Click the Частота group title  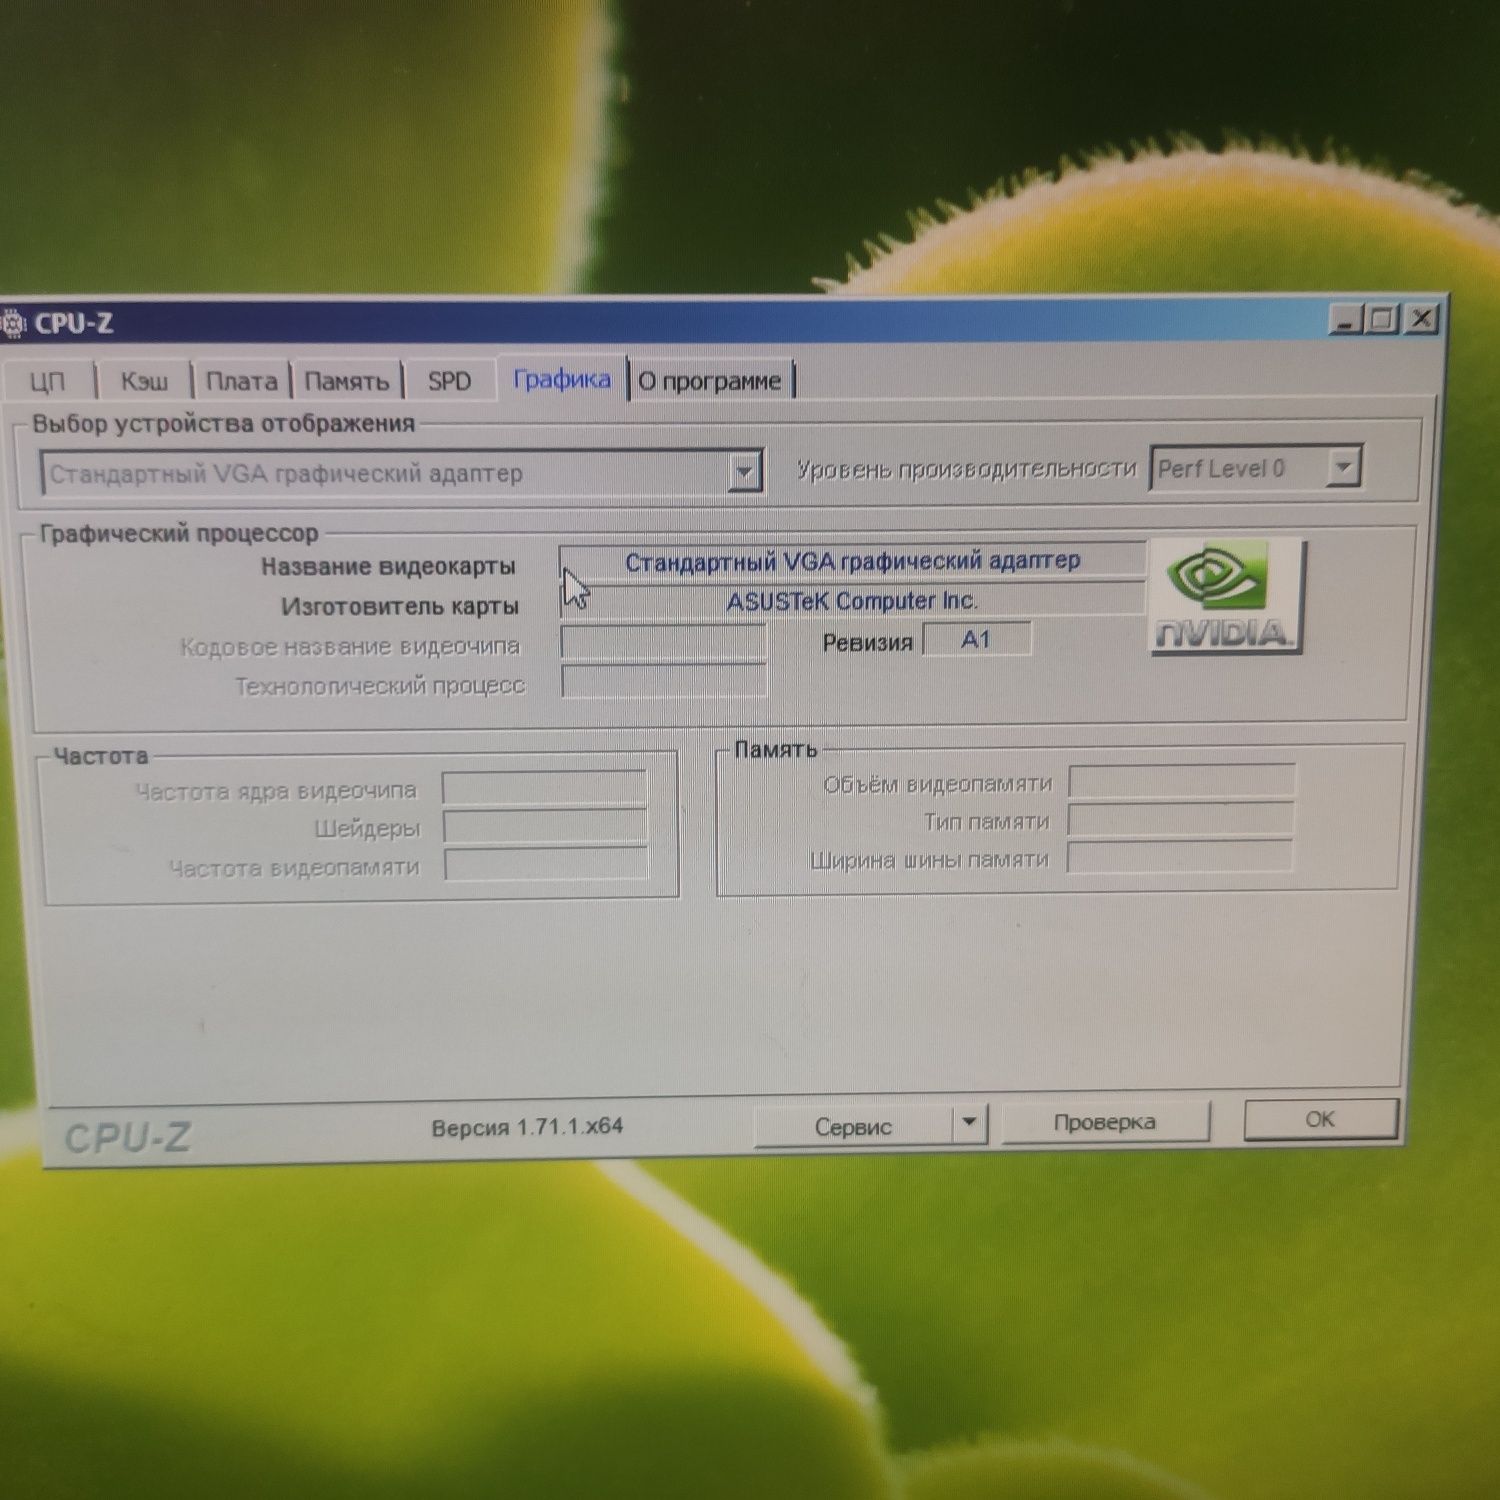pos(101,757)
